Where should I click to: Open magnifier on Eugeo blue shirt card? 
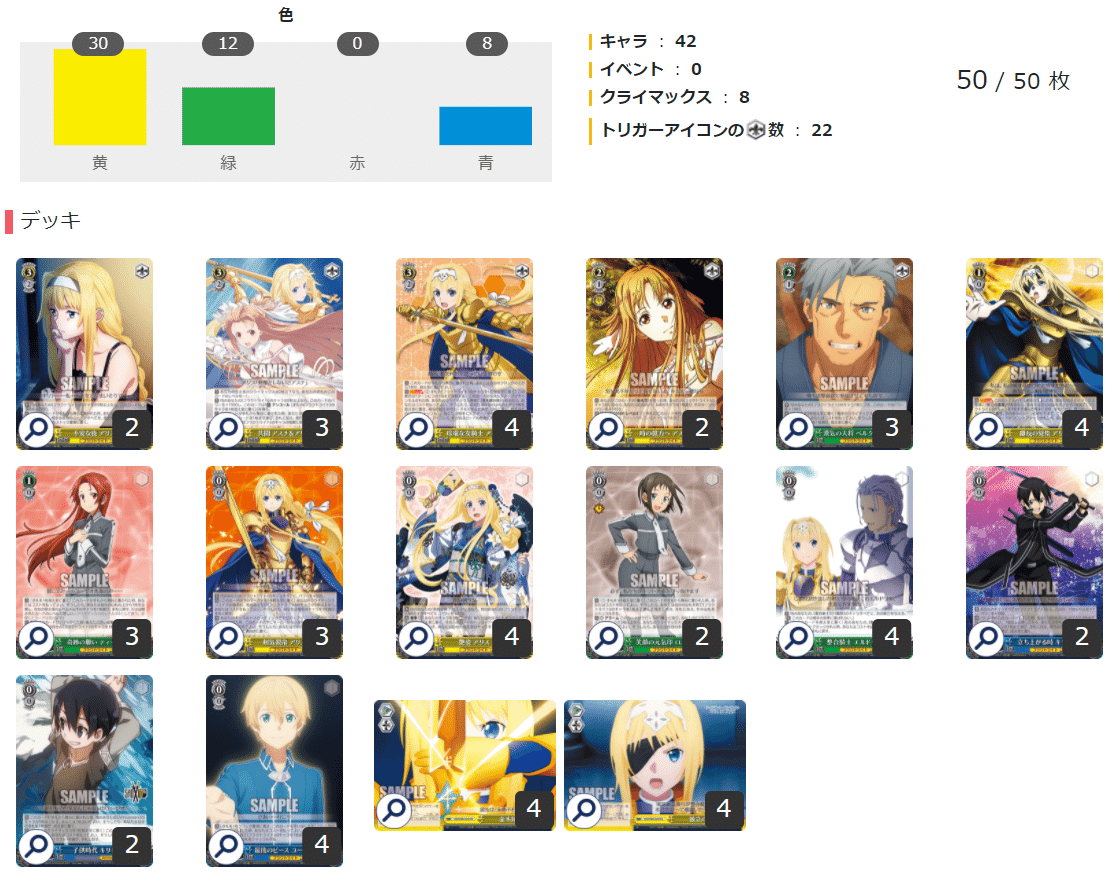tap(226, 847)
